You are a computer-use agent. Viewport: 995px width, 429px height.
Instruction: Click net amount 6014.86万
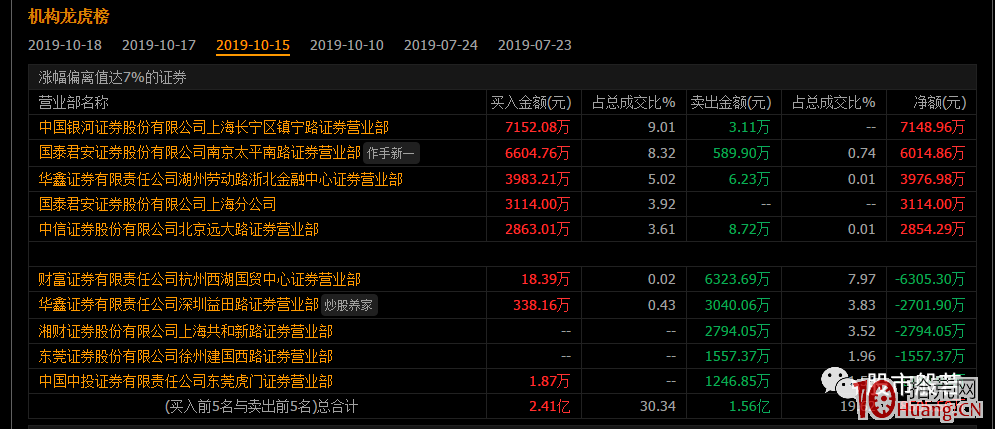932,154
